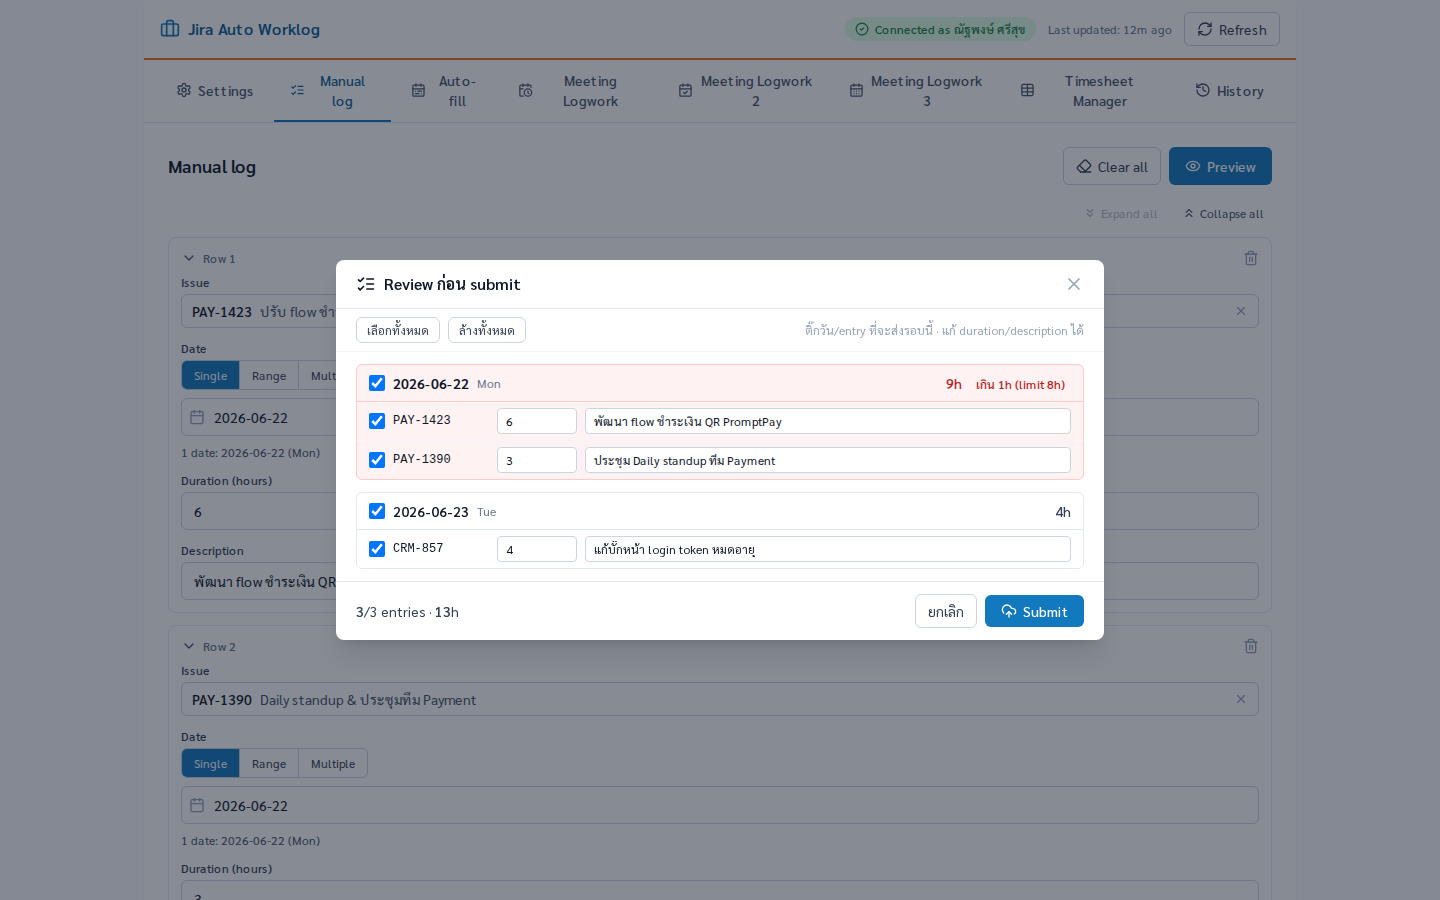Image resolution: width=1440 pixels, height=900 pixels.
Task: Click Expand all rows
Action: (x=1121, y=214)
